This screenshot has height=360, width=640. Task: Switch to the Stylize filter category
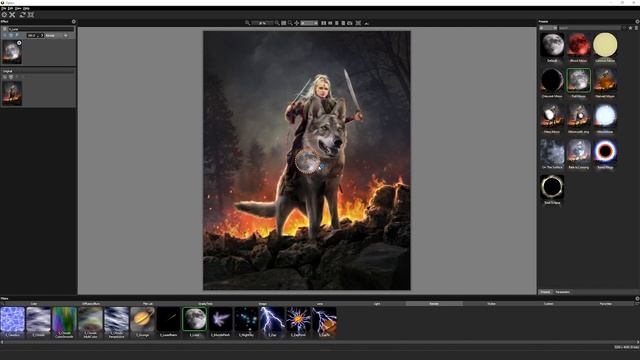[x=491, y=304]
